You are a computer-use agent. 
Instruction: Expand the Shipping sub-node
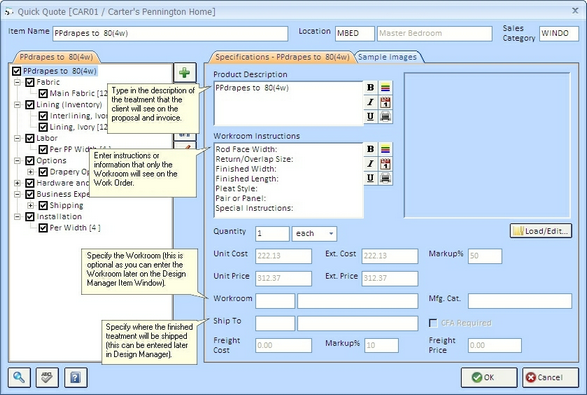31,206
